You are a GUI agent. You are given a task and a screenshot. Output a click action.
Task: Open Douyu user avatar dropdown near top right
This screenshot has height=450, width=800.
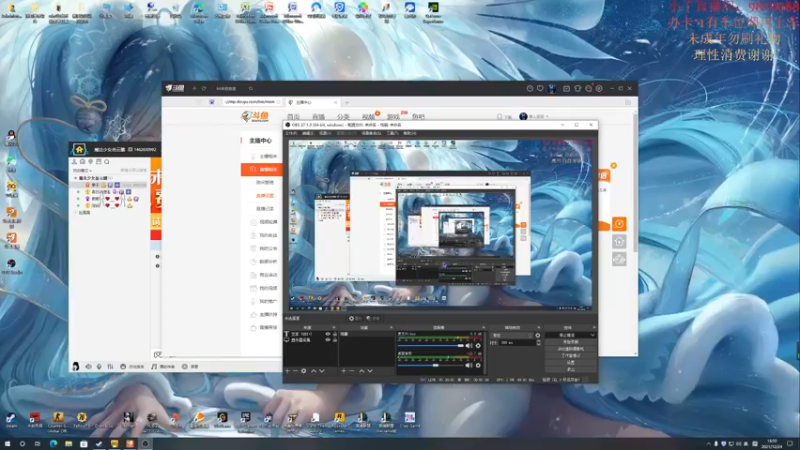click(534, 116)
